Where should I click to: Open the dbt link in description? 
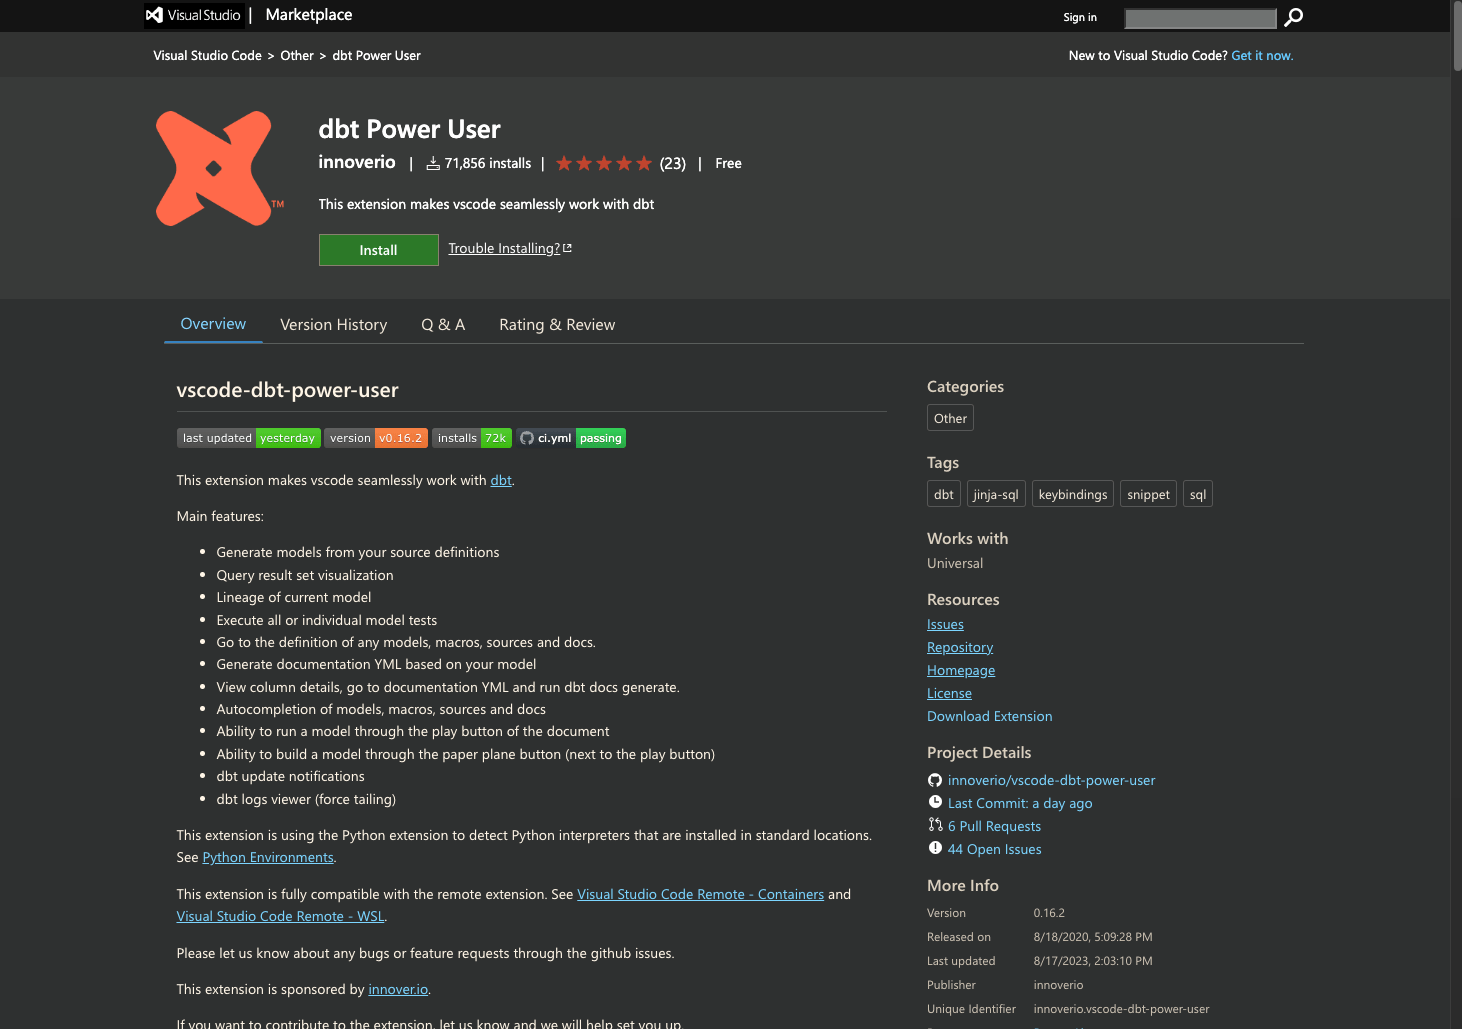pyautogui.click(x=501, y=480)
